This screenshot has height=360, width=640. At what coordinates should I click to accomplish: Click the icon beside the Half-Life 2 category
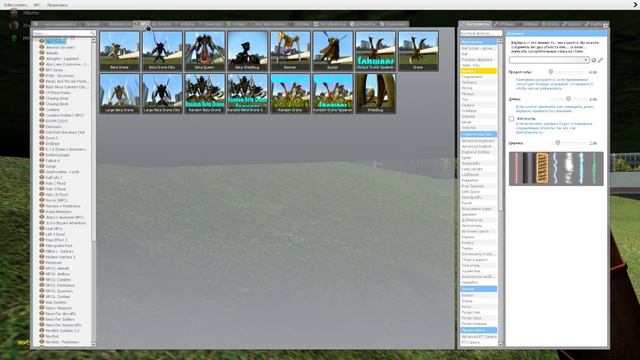(42, 178)
